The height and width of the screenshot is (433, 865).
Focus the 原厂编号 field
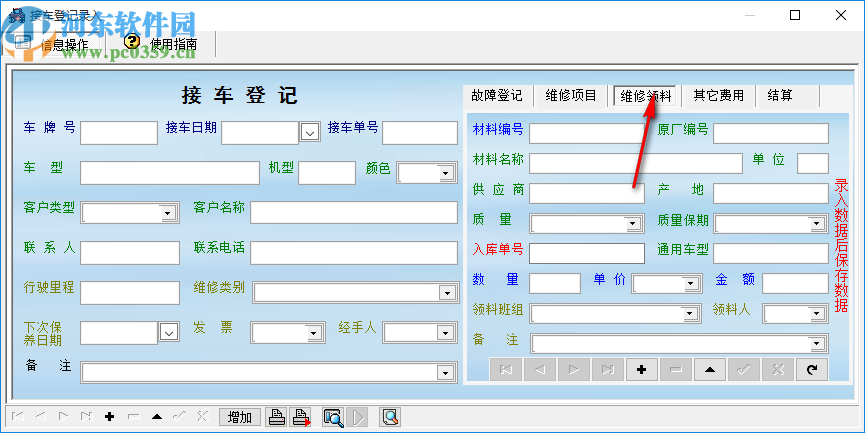click(x=771, y=133)
